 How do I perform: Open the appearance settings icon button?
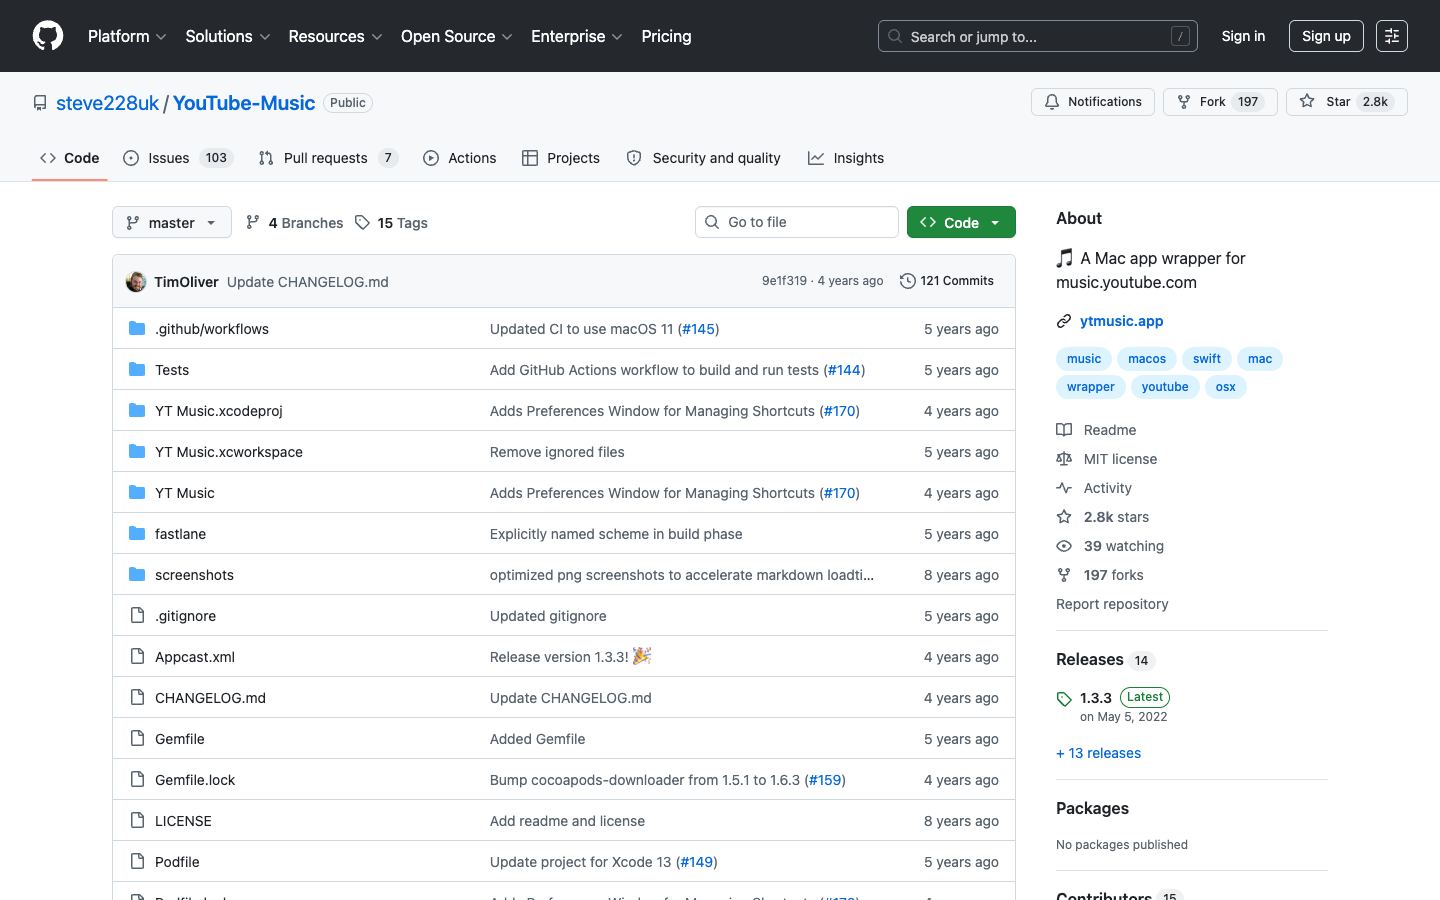1391,36
